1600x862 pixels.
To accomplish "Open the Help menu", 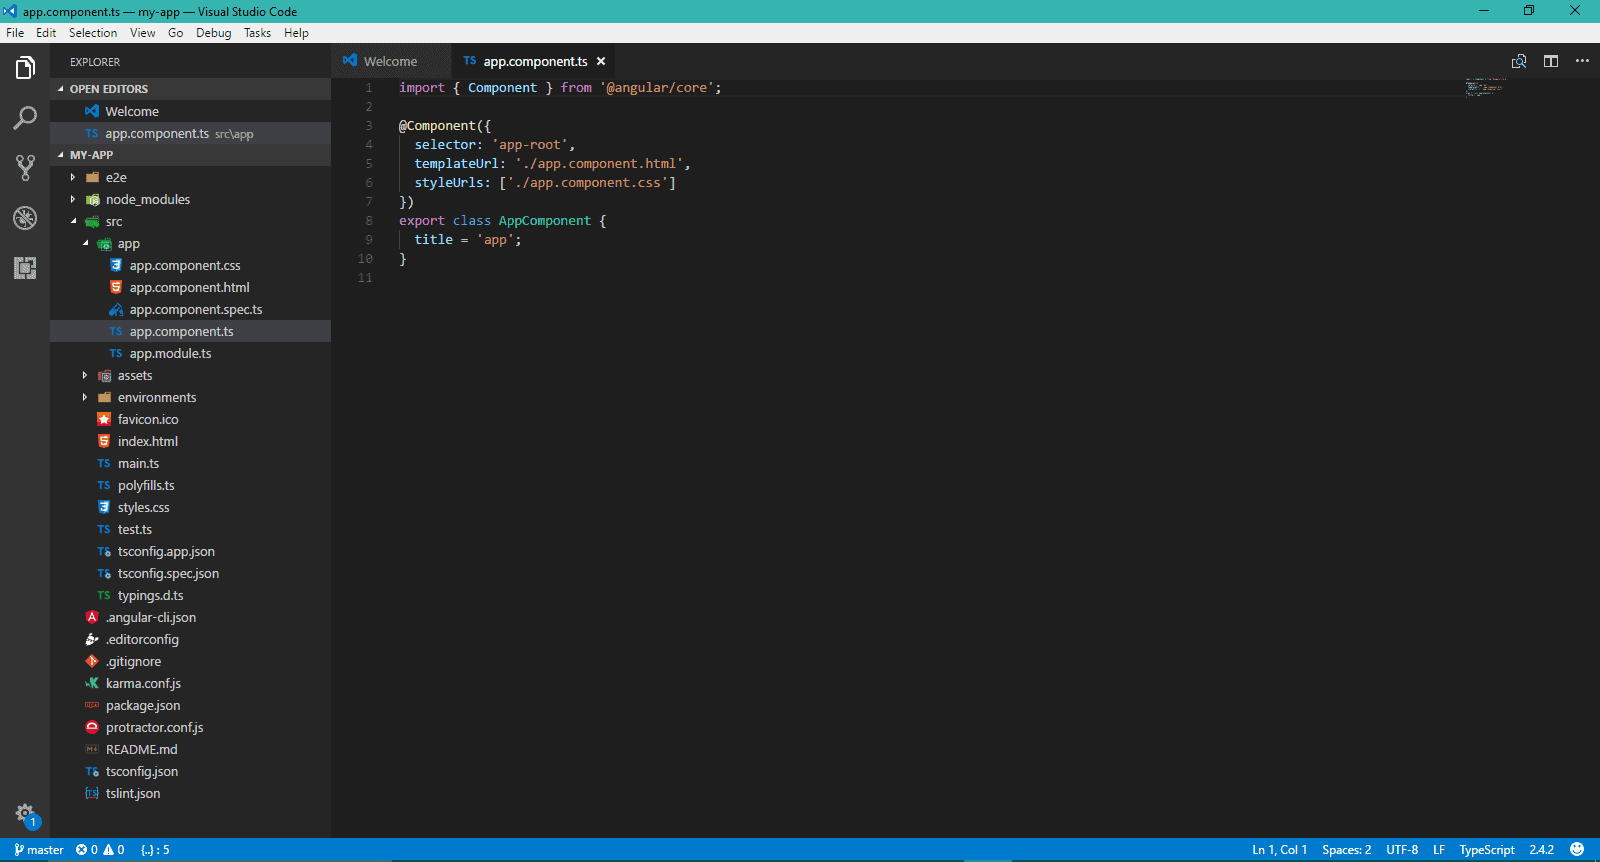I will coord(296,33).
